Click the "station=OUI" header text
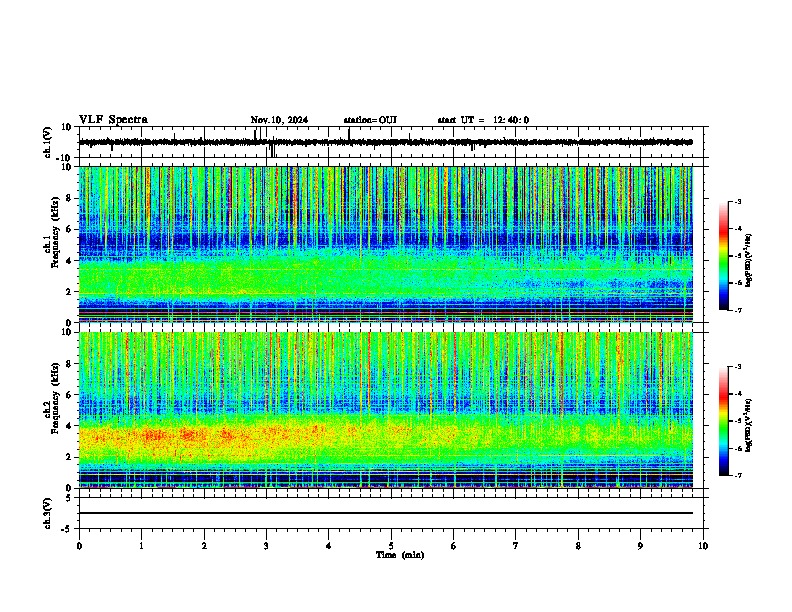Viewport: 792px width, 612px height. pos(370,120)
